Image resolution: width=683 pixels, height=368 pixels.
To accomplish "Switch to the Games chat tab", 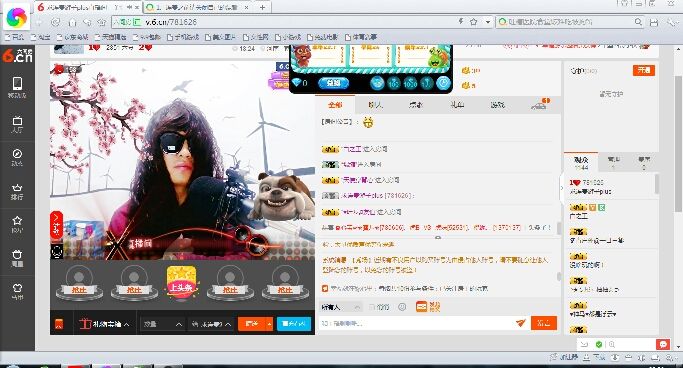I will point(497,105).
